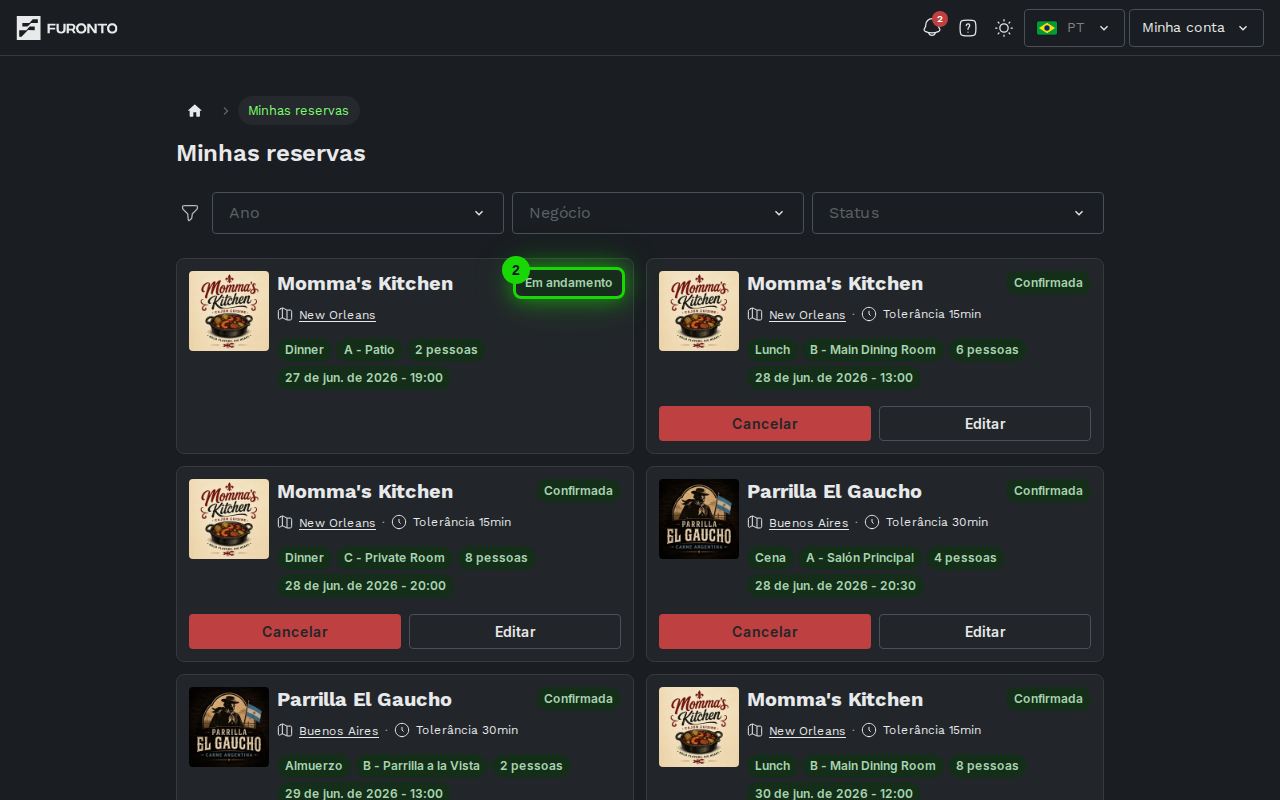Edit the Parrilla El Gaucho 20:30 reservation
The width and height of the screenshot is (1280, 800).
[985, 632]
